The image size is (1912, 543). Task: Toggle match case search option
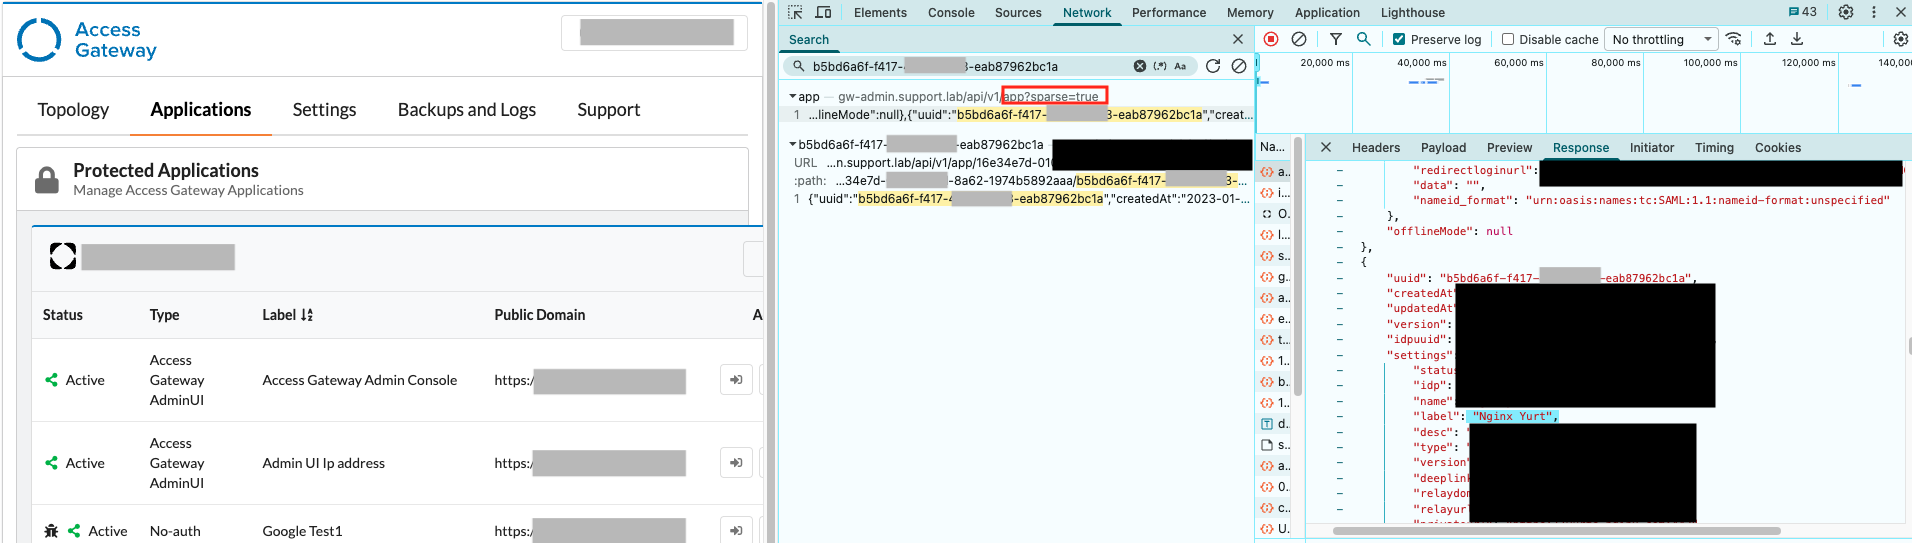tap(1180, 66)
